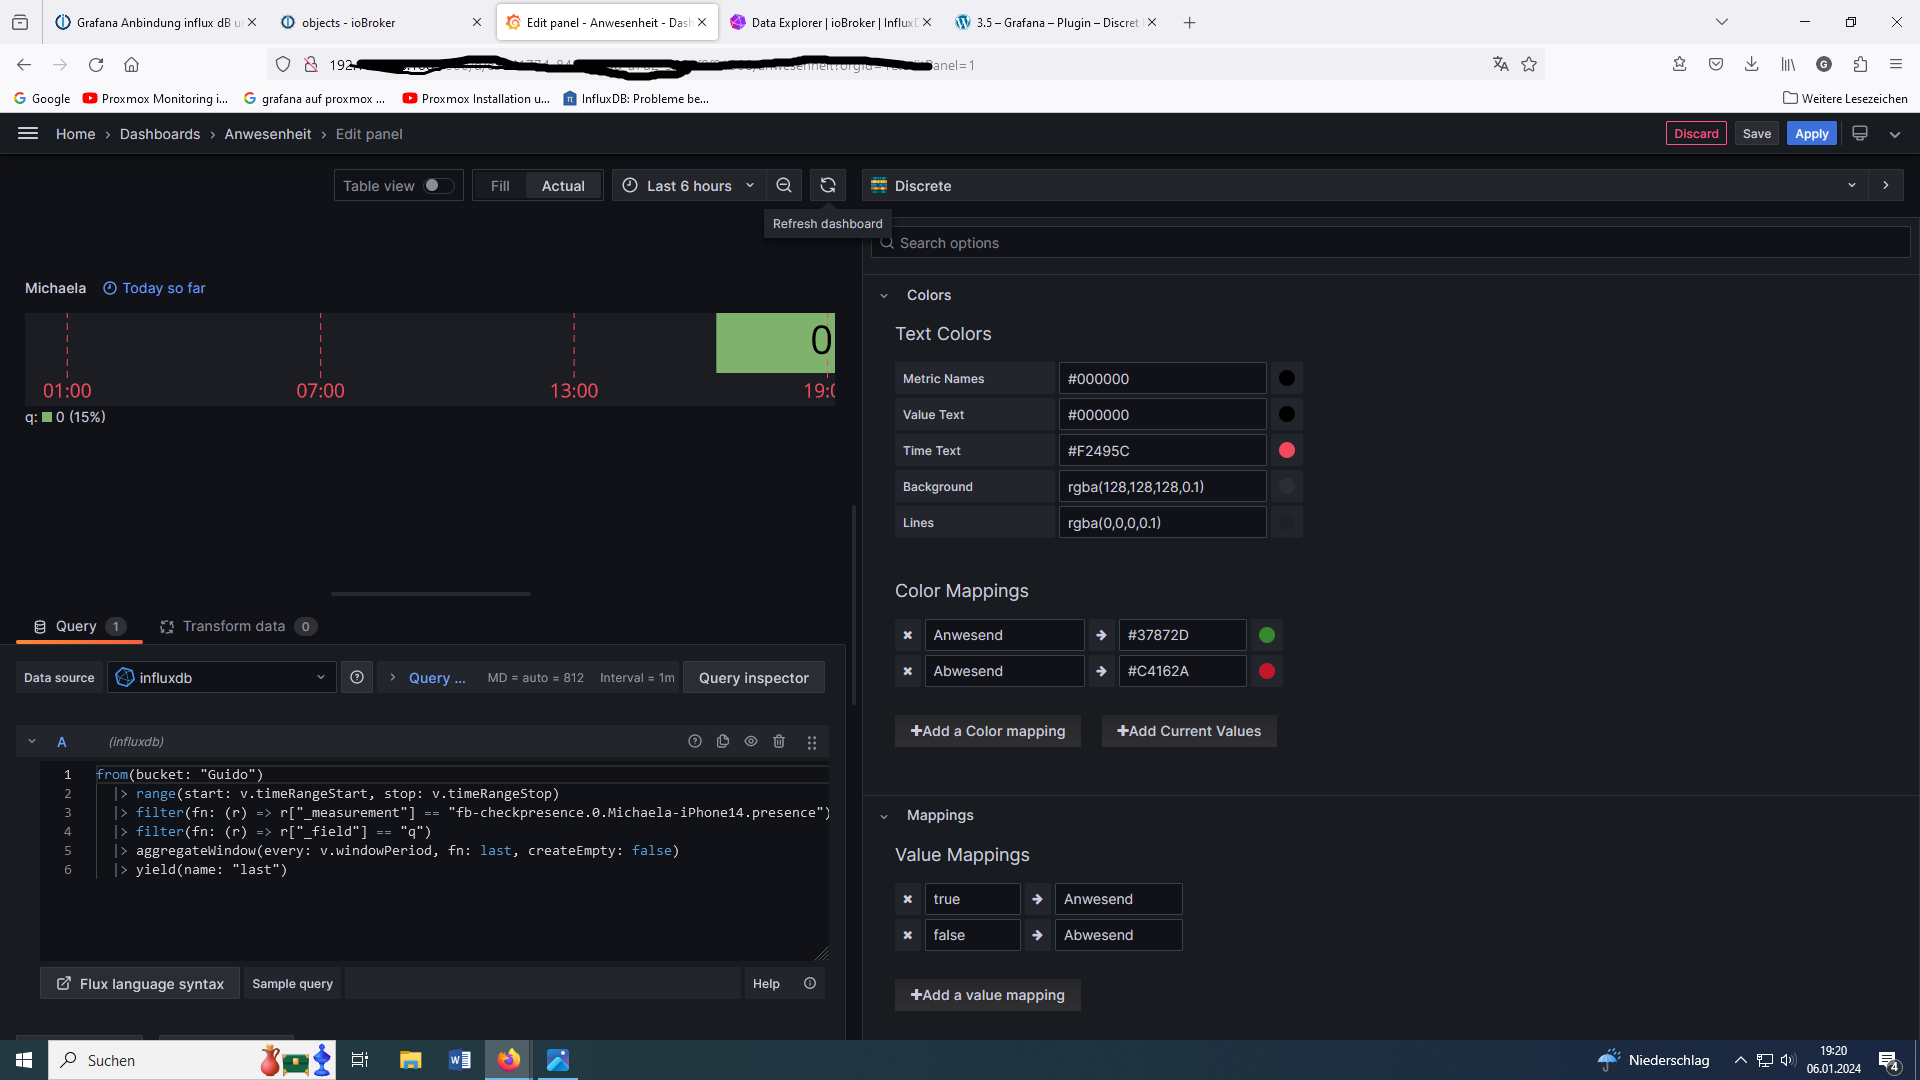Remove the Anwesend color mapping
The height and width of the screenshot is (1080, 1920).
907,635
